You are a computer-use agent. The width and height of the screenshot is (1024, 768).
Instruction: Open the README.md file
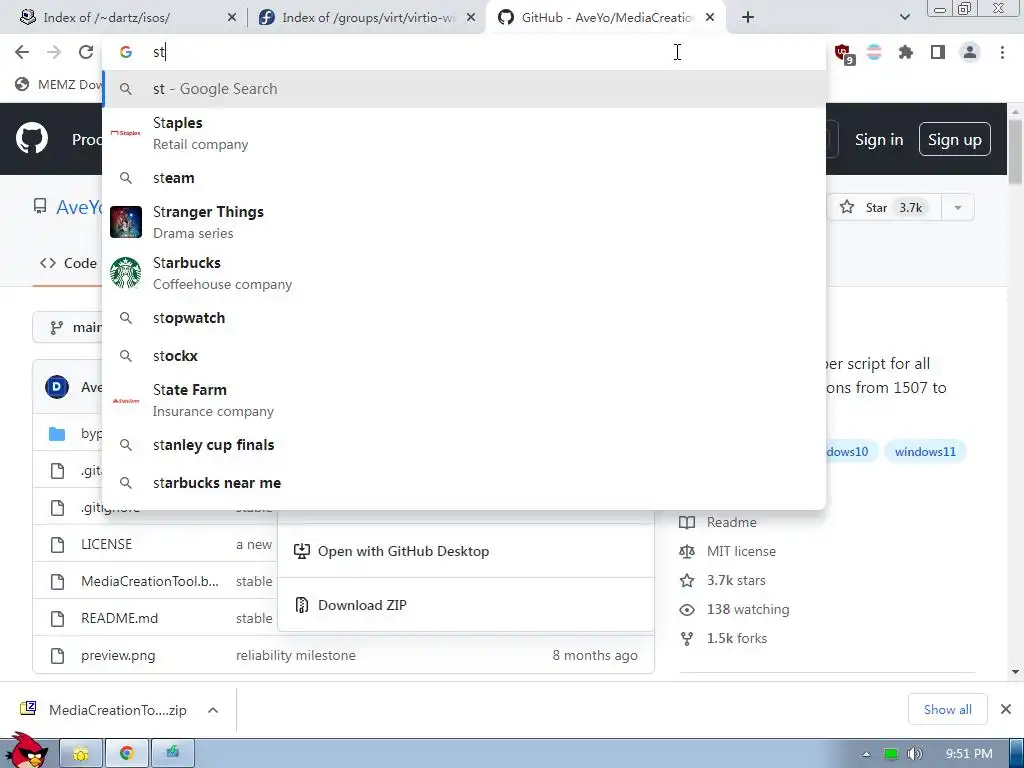click(120, 618)
